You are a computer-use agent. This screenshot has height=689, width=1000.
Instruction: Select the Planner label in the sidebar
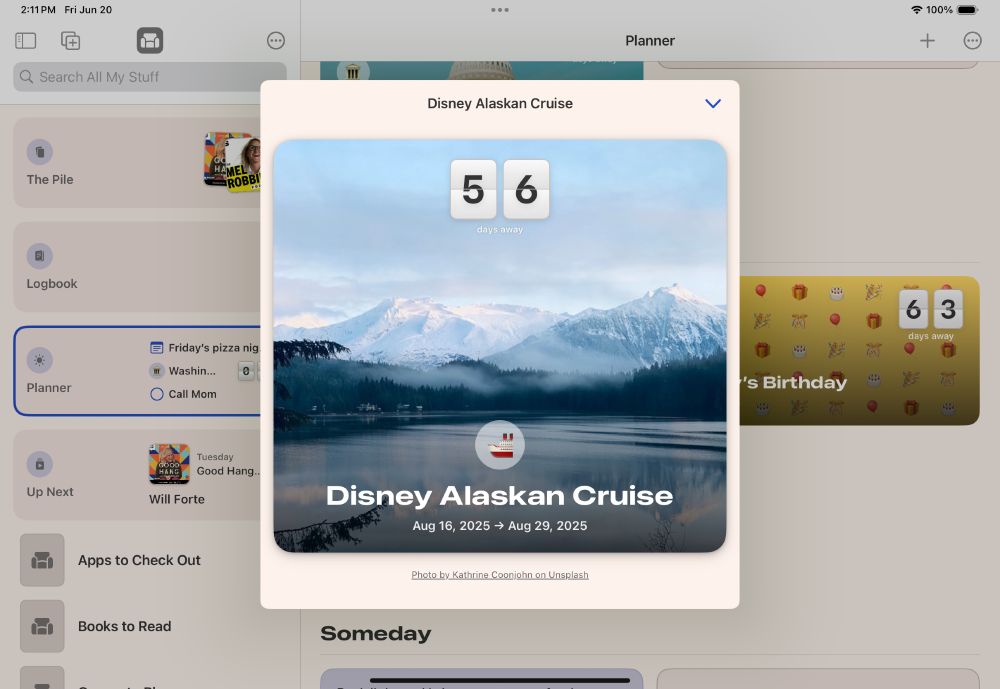point(49,387)
